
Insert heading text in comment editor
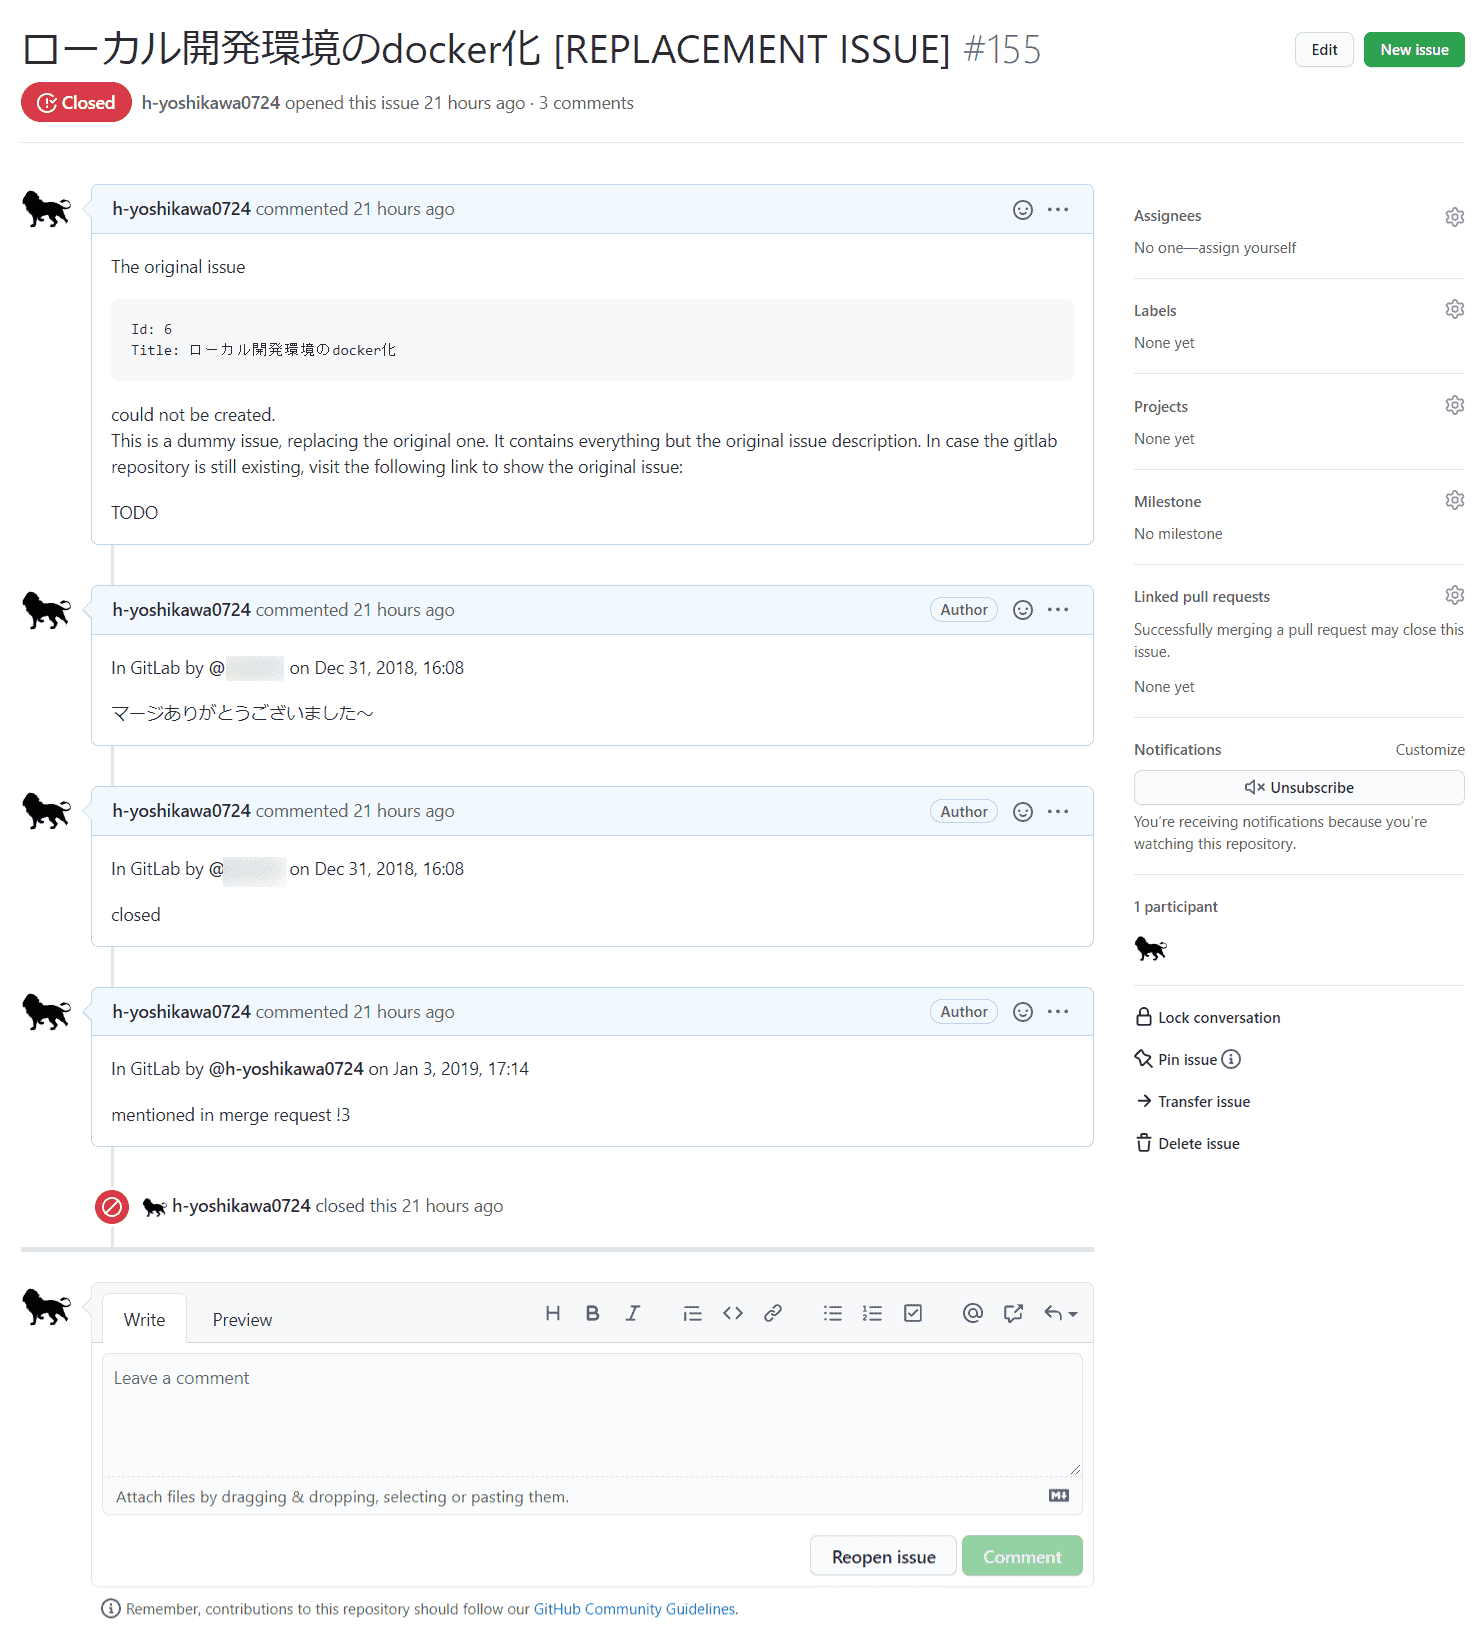[x=552, y=1313]
